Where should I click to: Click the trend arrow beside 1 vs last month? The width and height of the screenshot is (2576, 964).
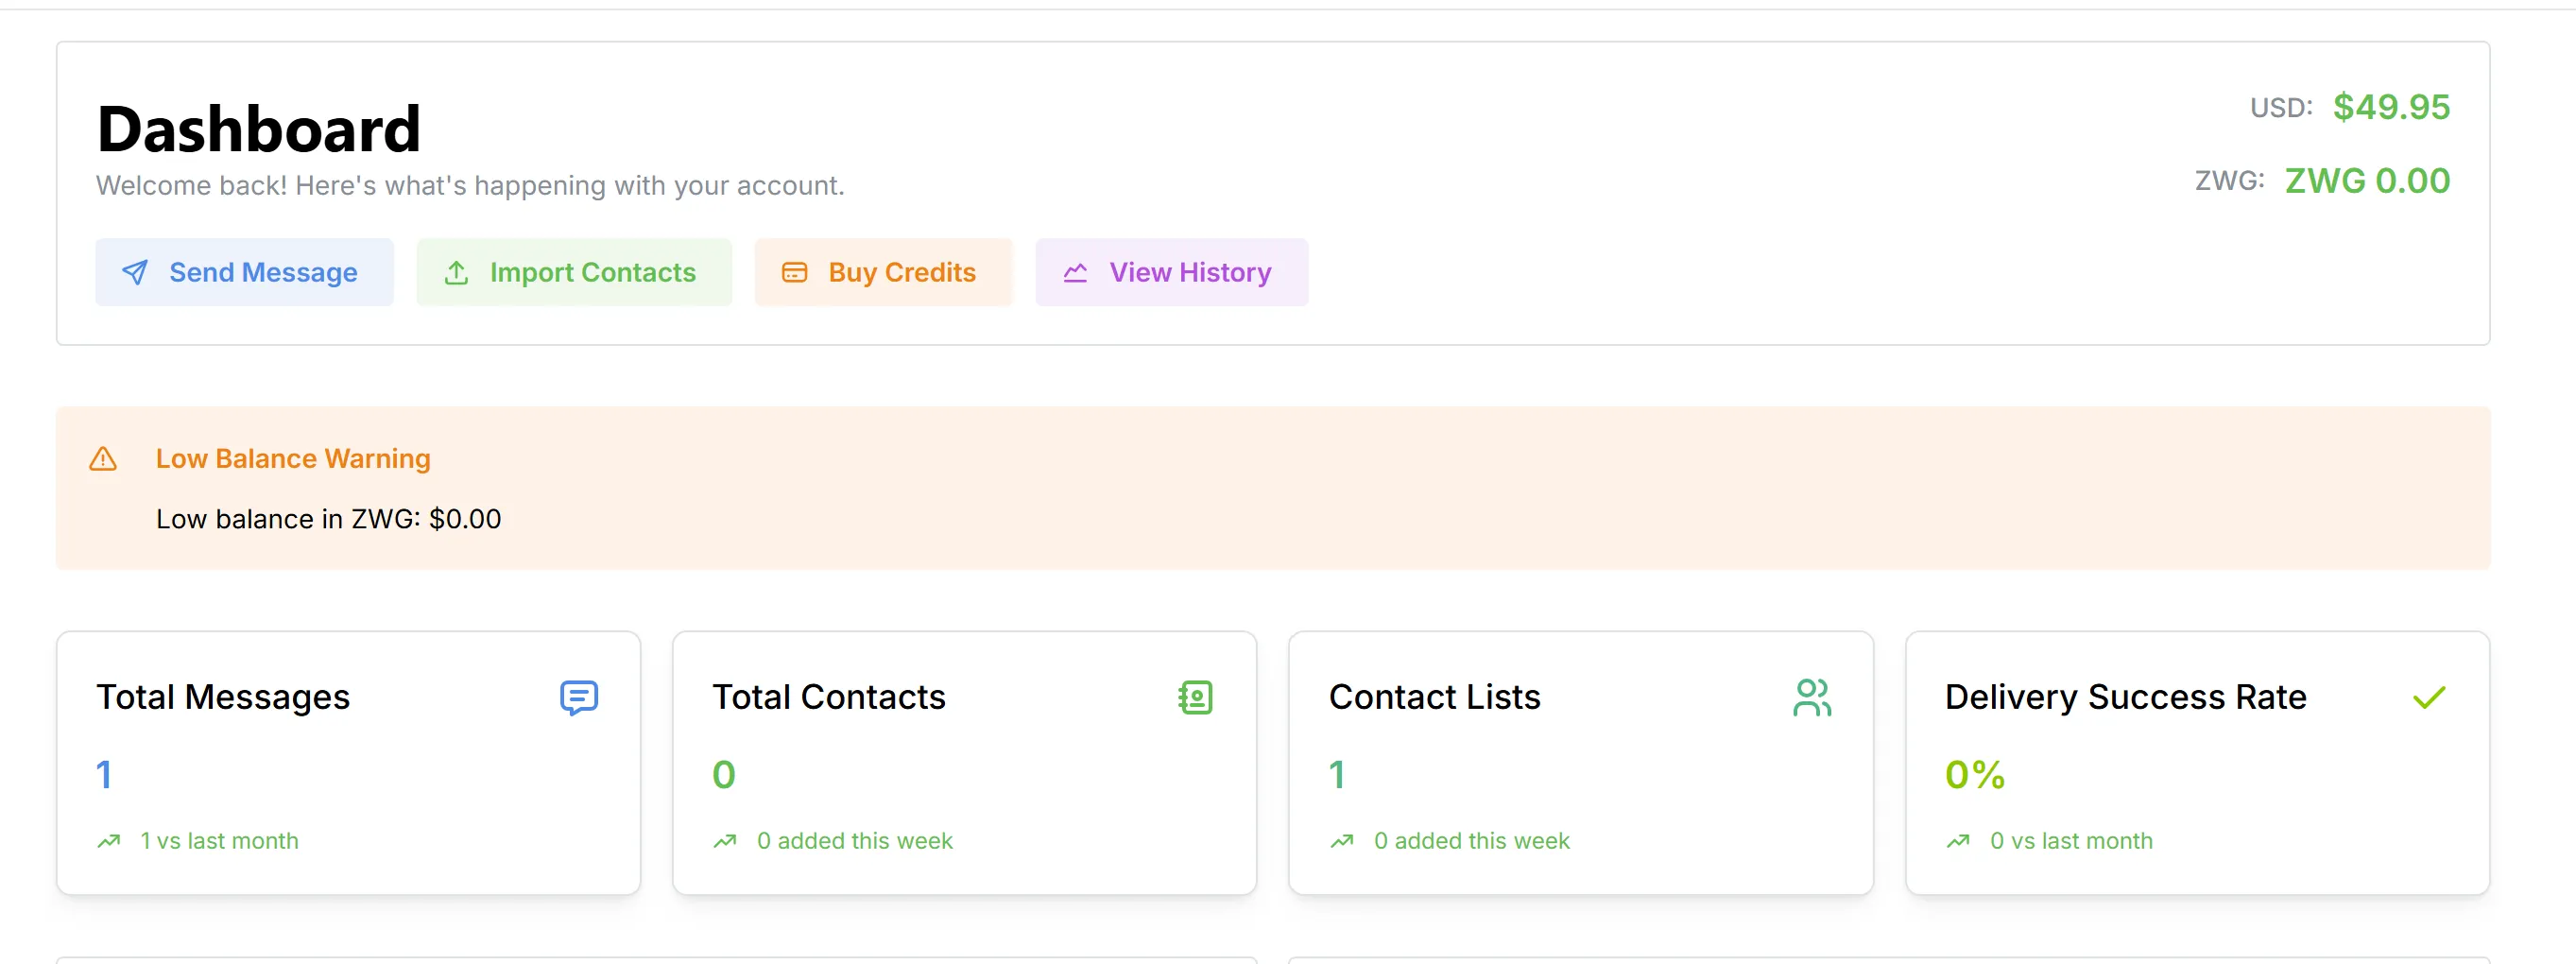click(109, 841)
